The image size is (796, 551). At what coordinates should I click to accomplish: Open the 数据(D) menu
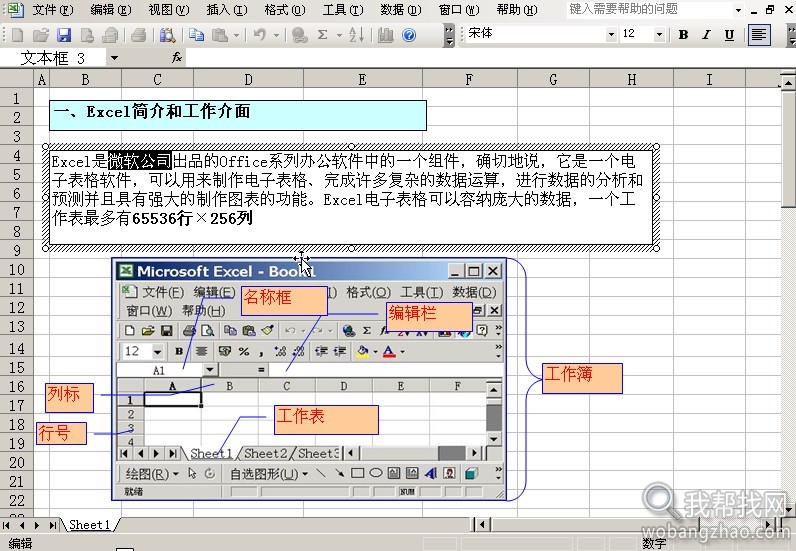[x=401, y=10]
